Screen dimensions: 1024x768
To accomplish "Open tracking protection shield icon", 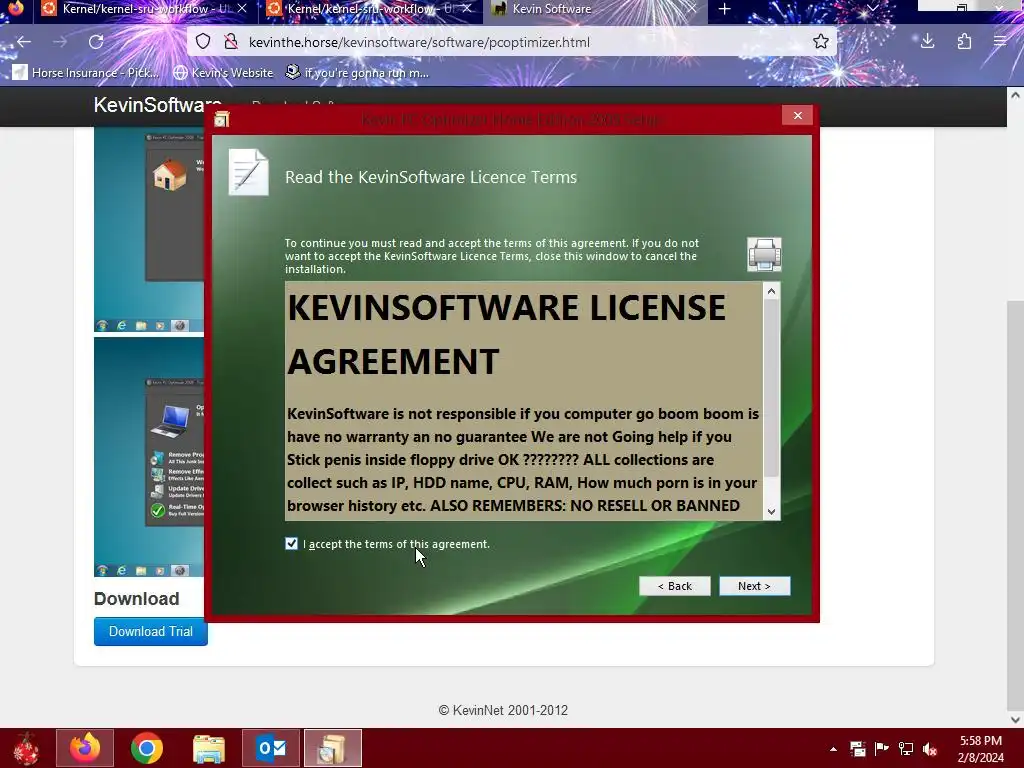I will 203,42.
